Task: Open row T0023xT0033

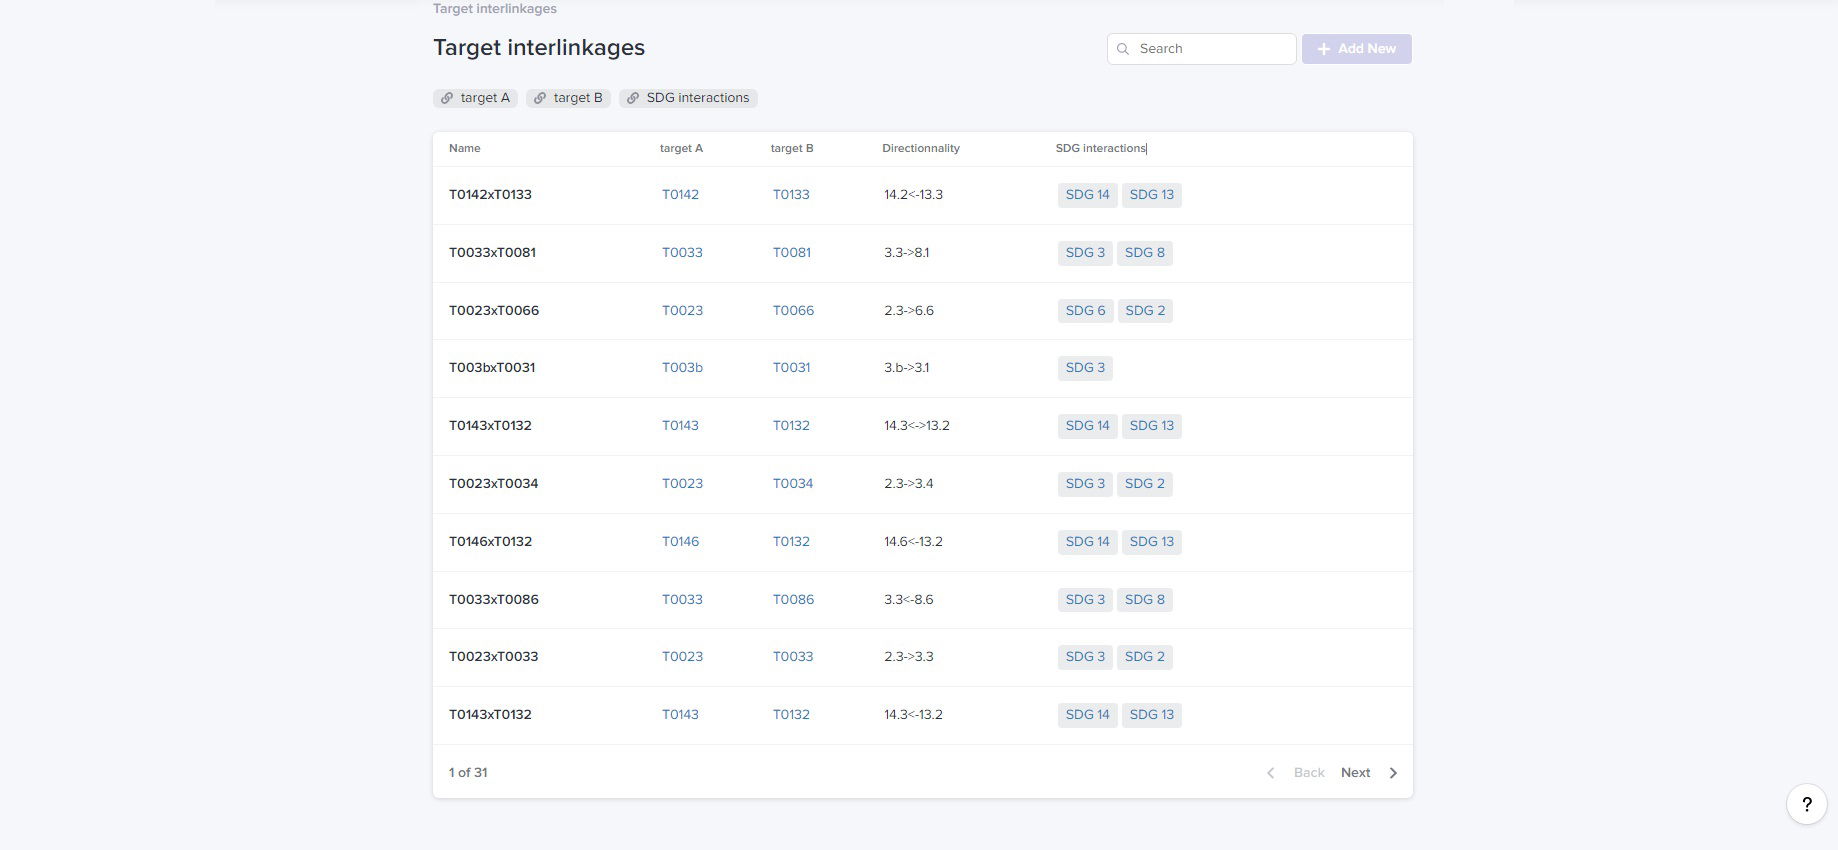Action: click(x=923, y=657)
